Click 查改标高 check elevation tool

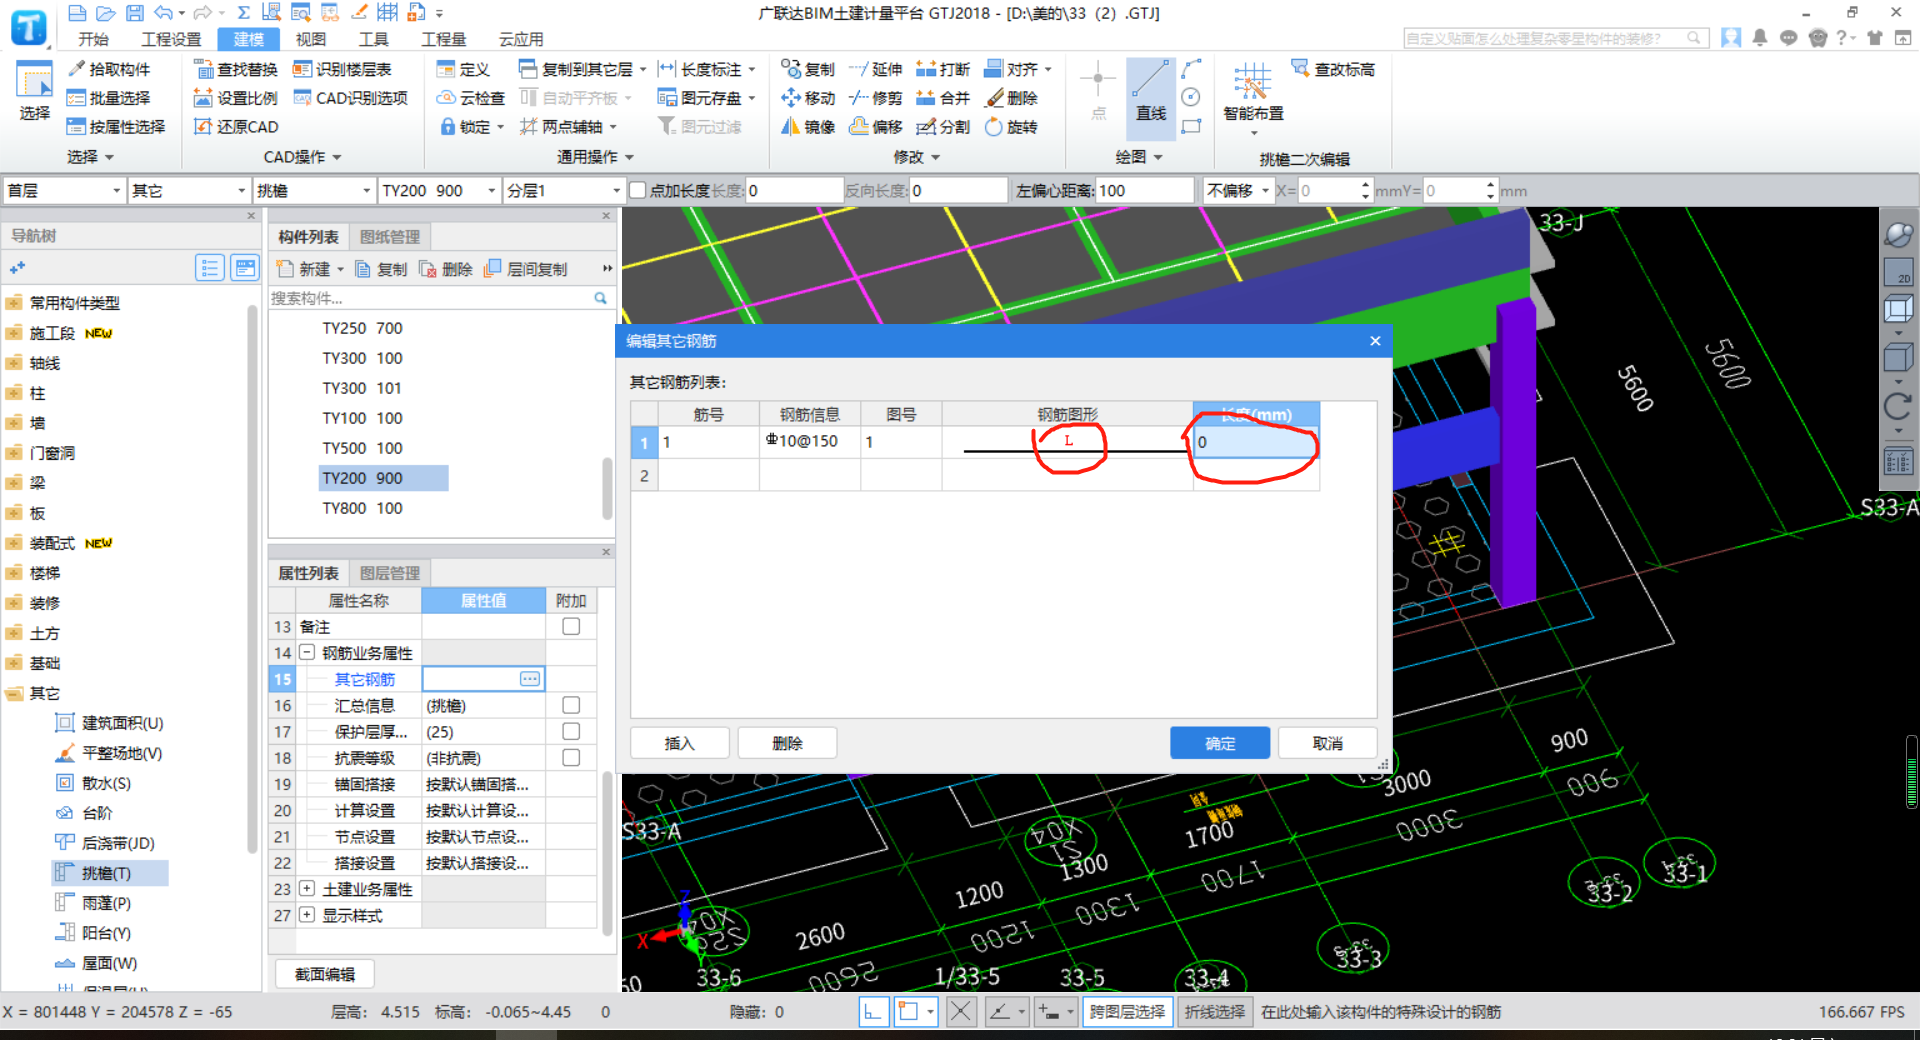point(1333,69)
